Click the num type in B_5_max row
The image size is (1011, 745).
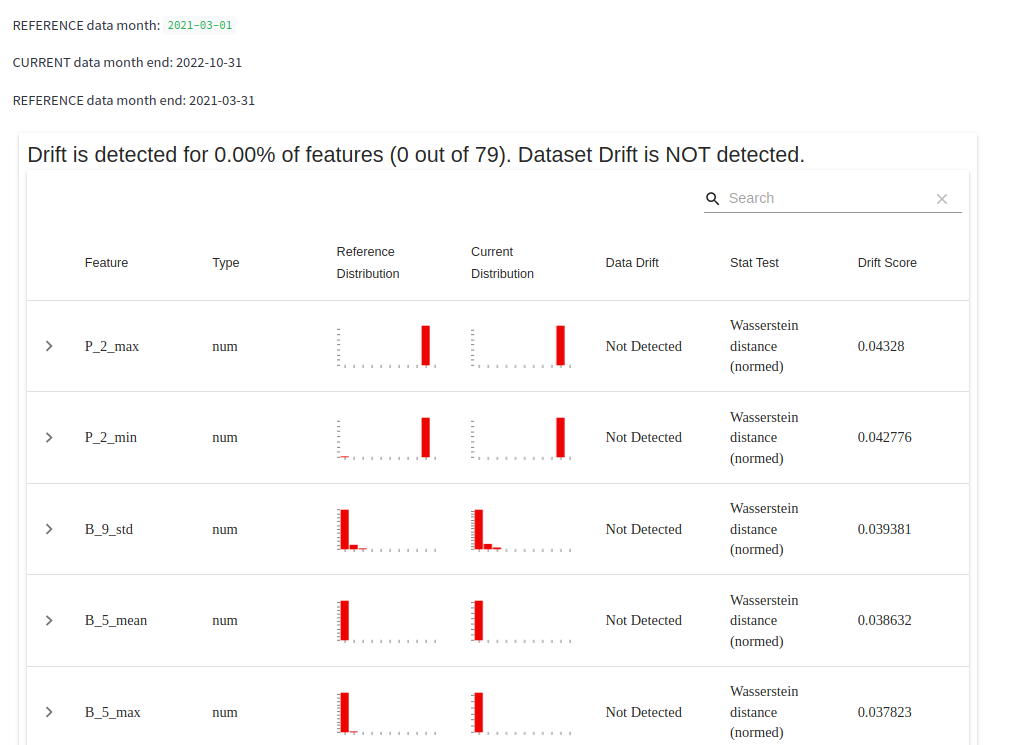[x=225, y=712]
